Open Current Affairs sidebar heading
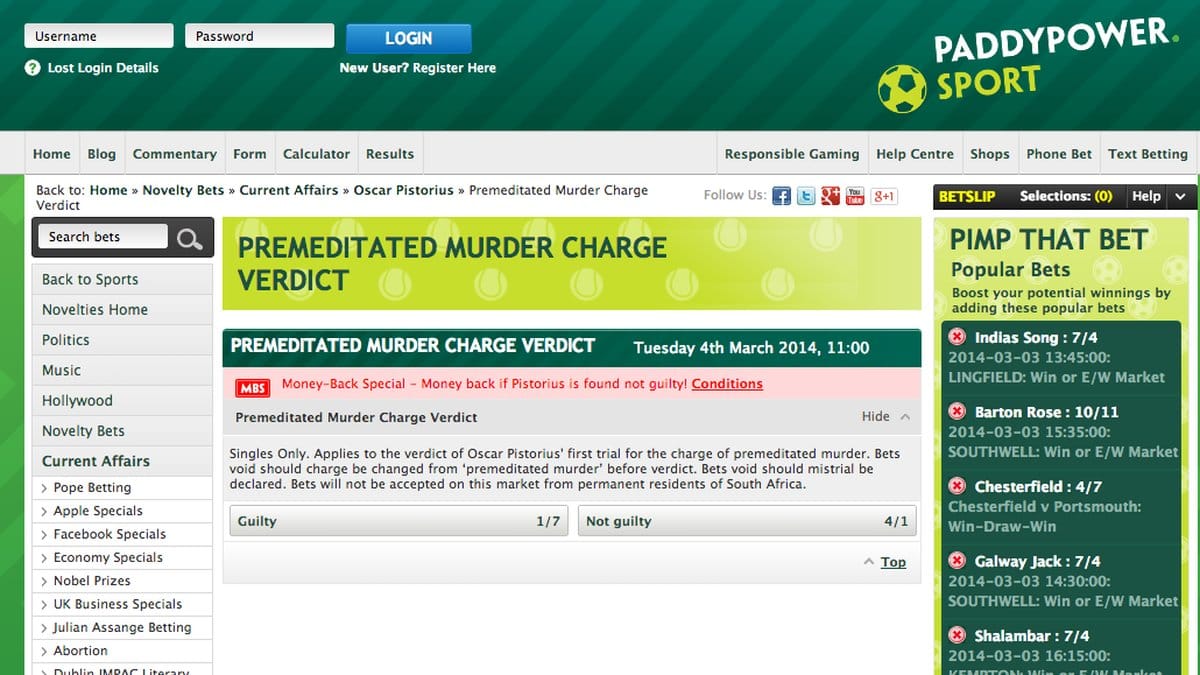The height and width of the screenshot is (675, 1200). click(122, 461)
